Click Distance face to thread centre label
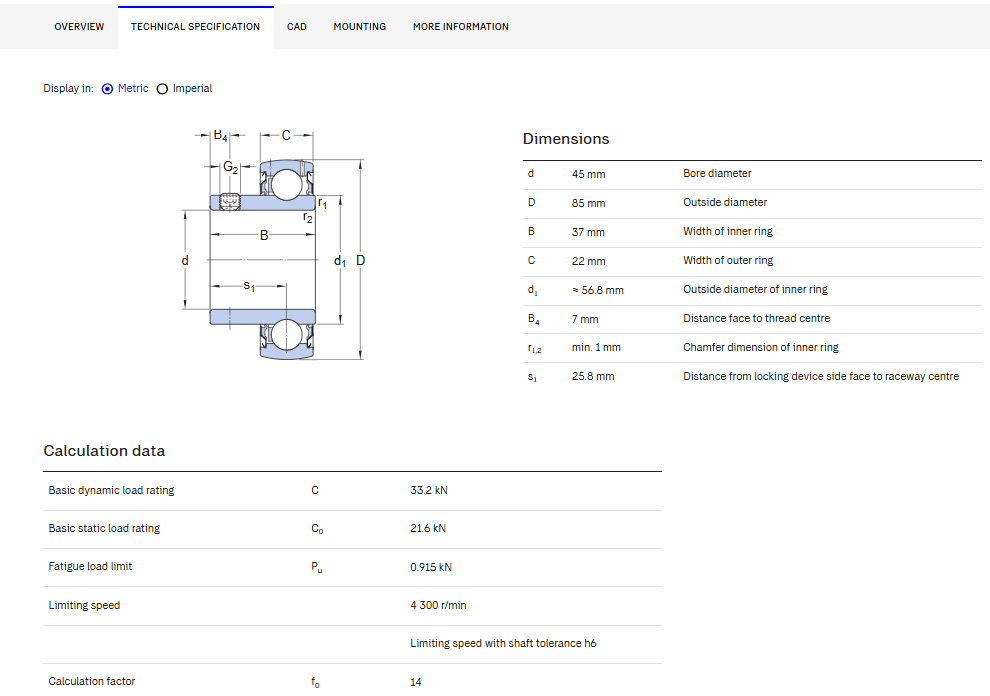This screenshot has width=990, height=696. (756, 318)
